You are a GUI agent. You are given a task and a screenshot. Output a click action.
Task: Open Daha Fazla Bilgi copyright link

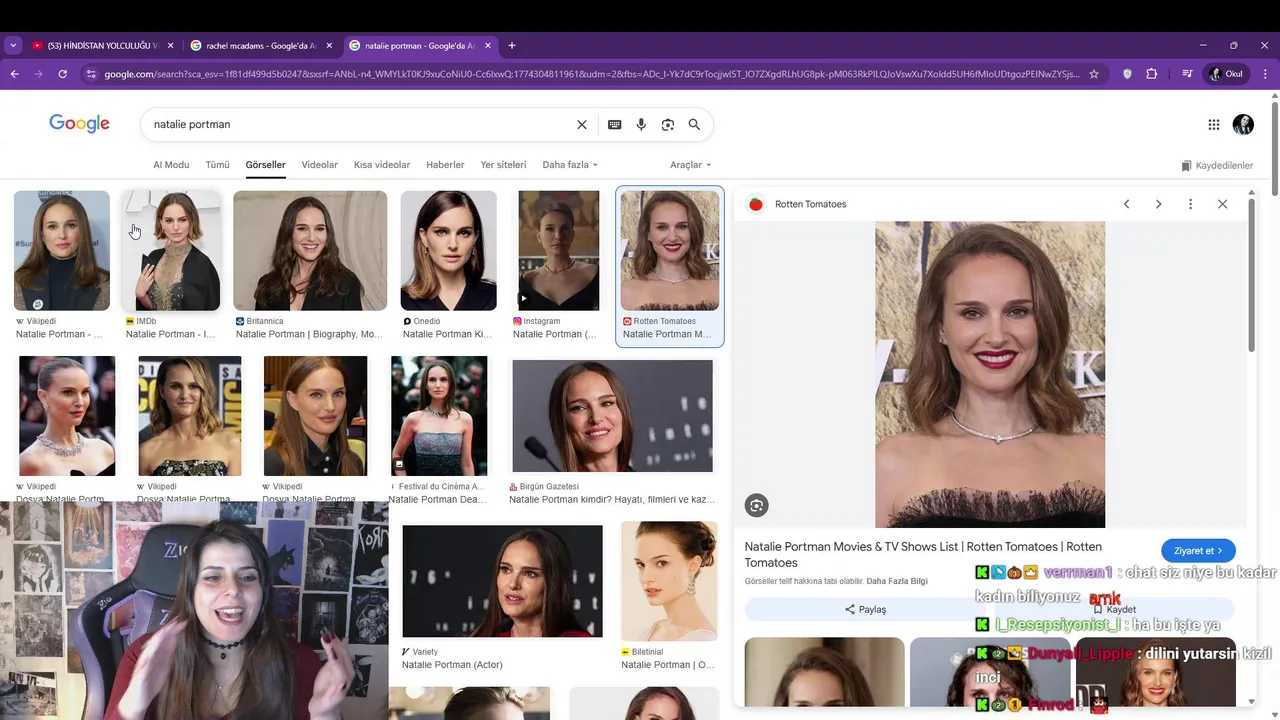(897, 581)
